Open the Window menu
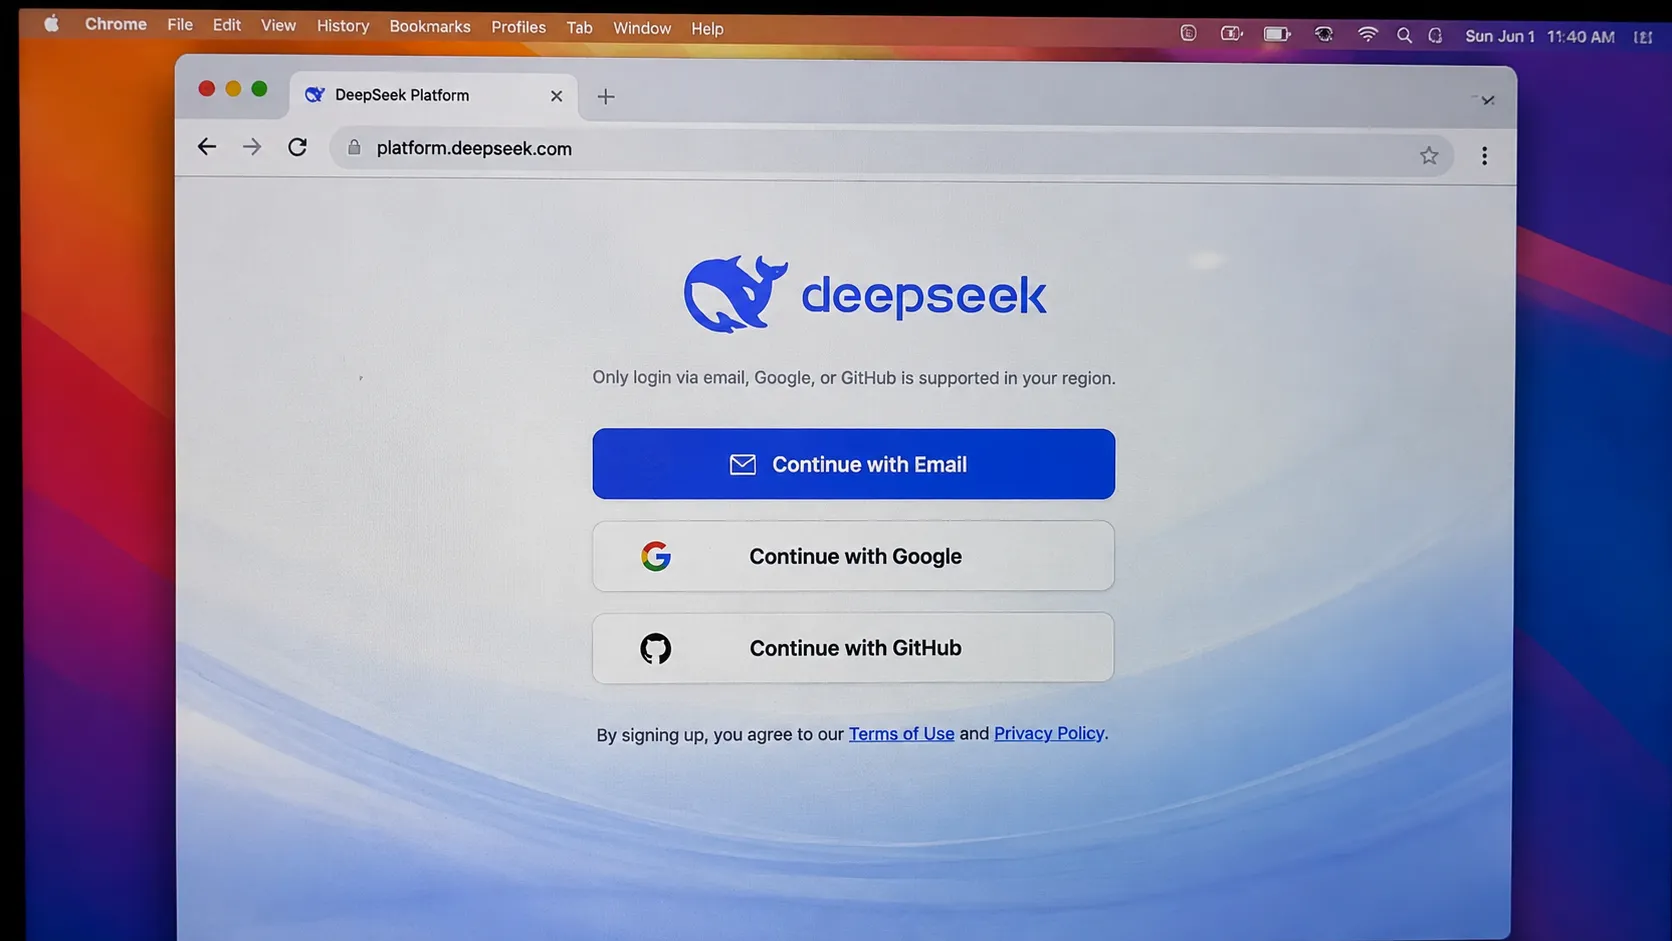Image resolution: width=1672 pixels, height=941 pixels. coord(642,28)
